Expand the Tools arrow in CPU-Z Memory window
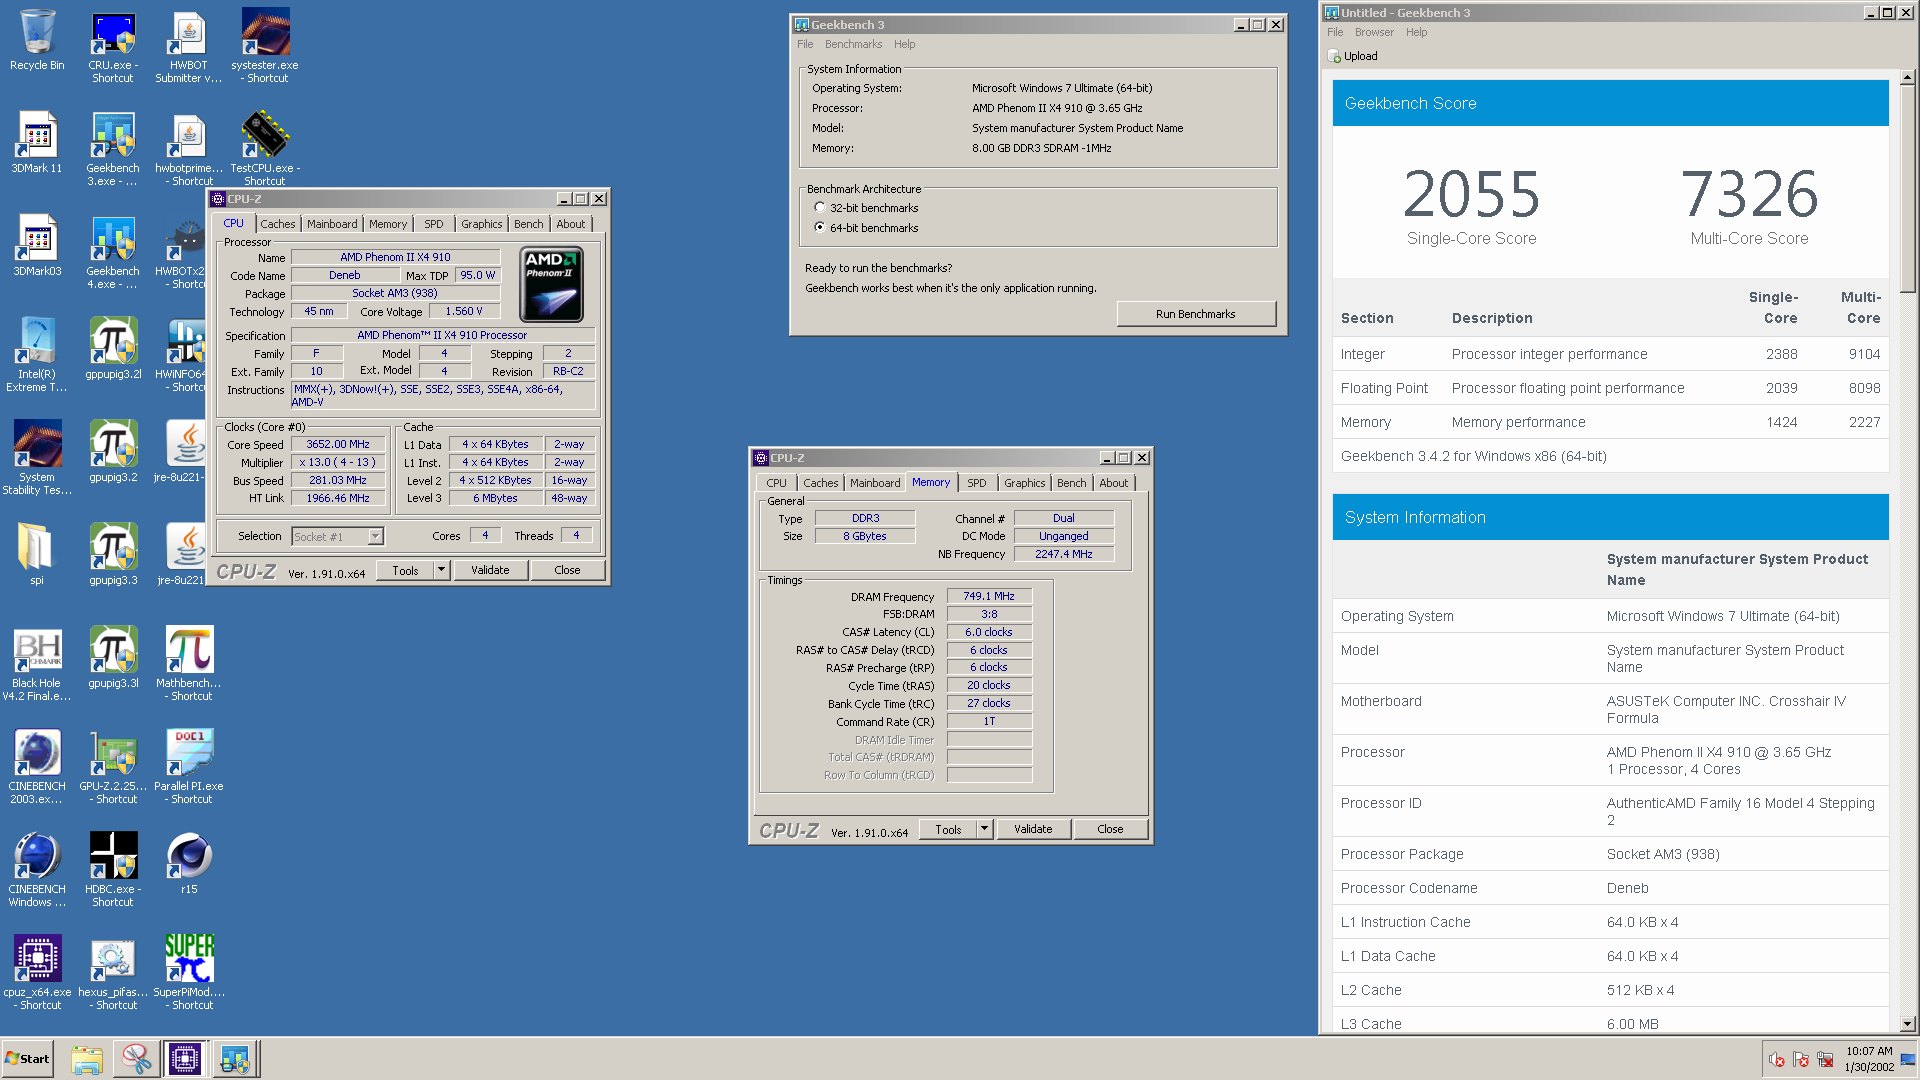This screenshot has width=1920, height=1080. (984, 829)
